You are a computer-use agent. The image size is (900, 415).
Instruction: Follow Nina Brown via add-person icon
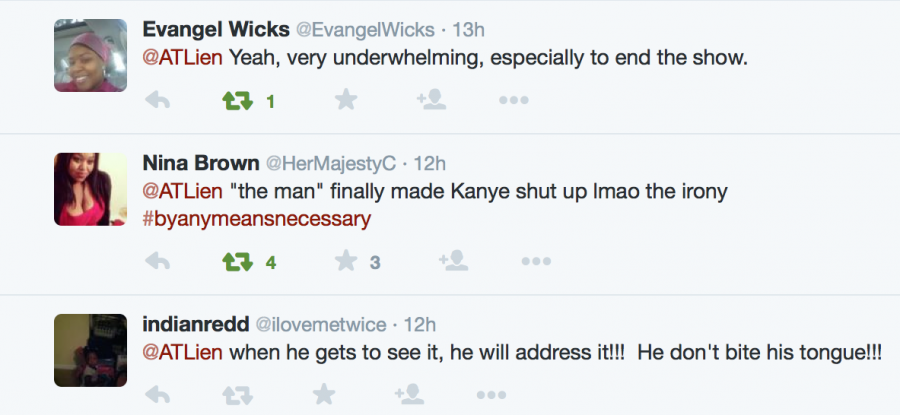454,261
